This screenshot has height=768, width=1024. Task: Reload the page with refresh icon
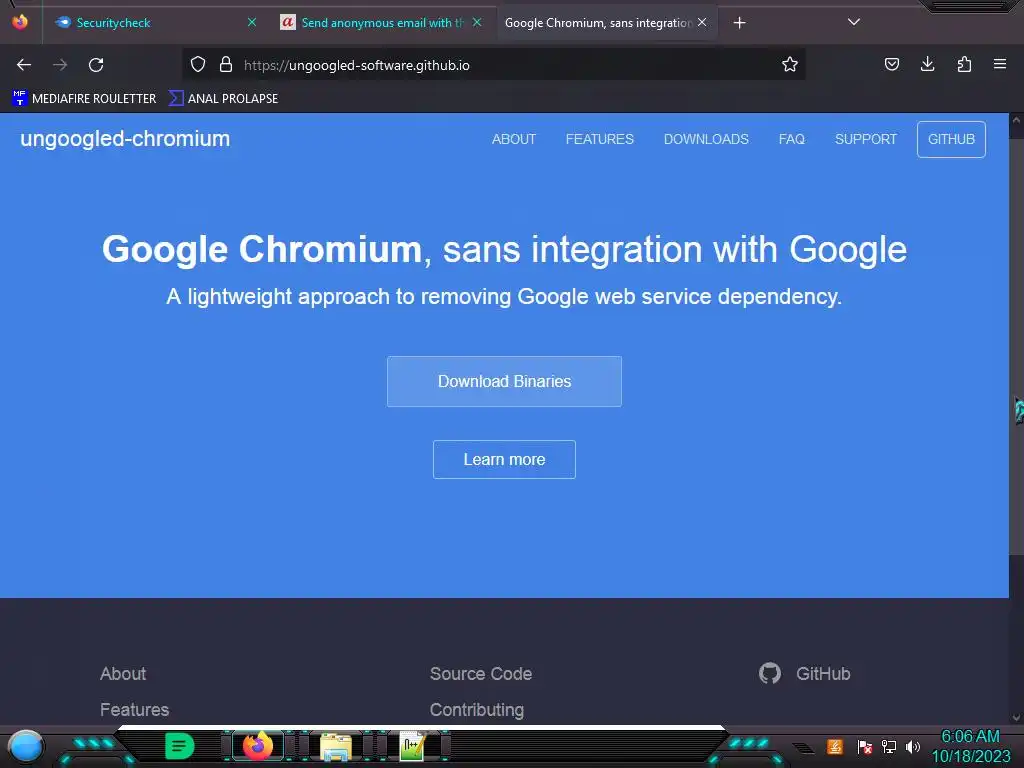[x=96, y=65]
